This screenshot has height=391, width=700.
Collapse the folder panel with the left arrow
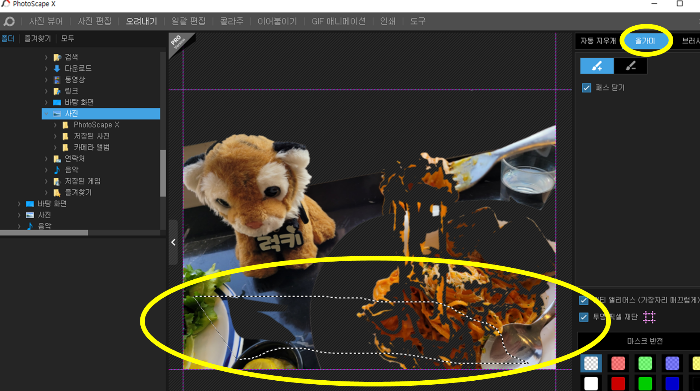(x=173, y=242)
